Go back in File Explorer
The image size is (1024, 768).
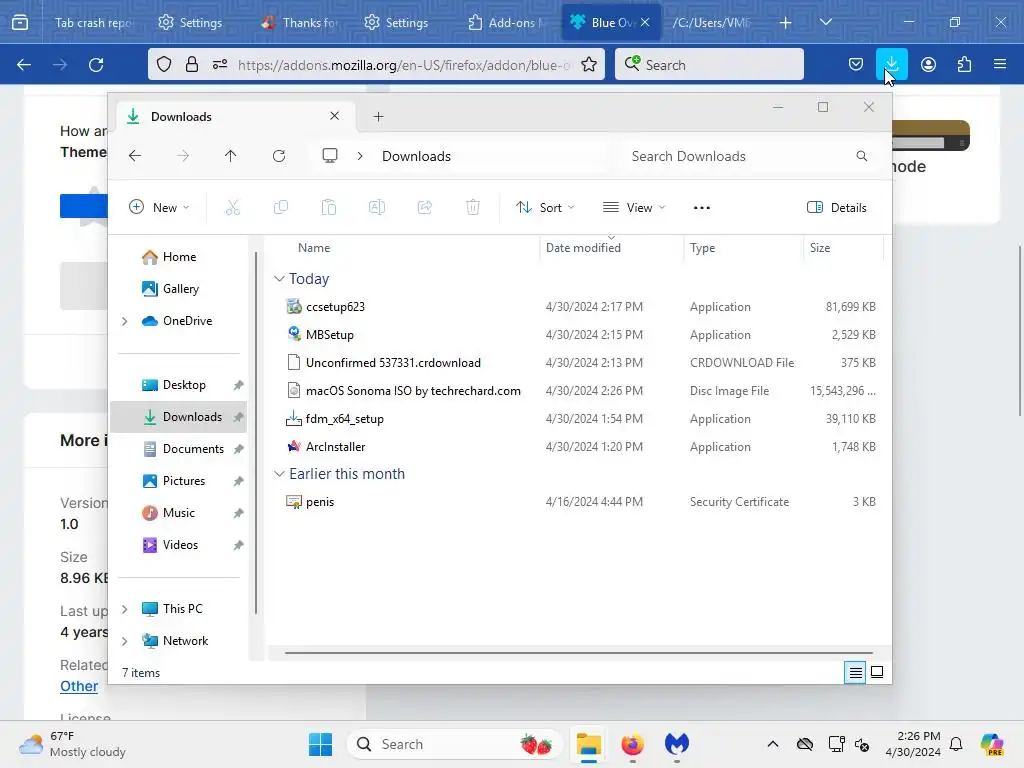click(x=135, y=156)
